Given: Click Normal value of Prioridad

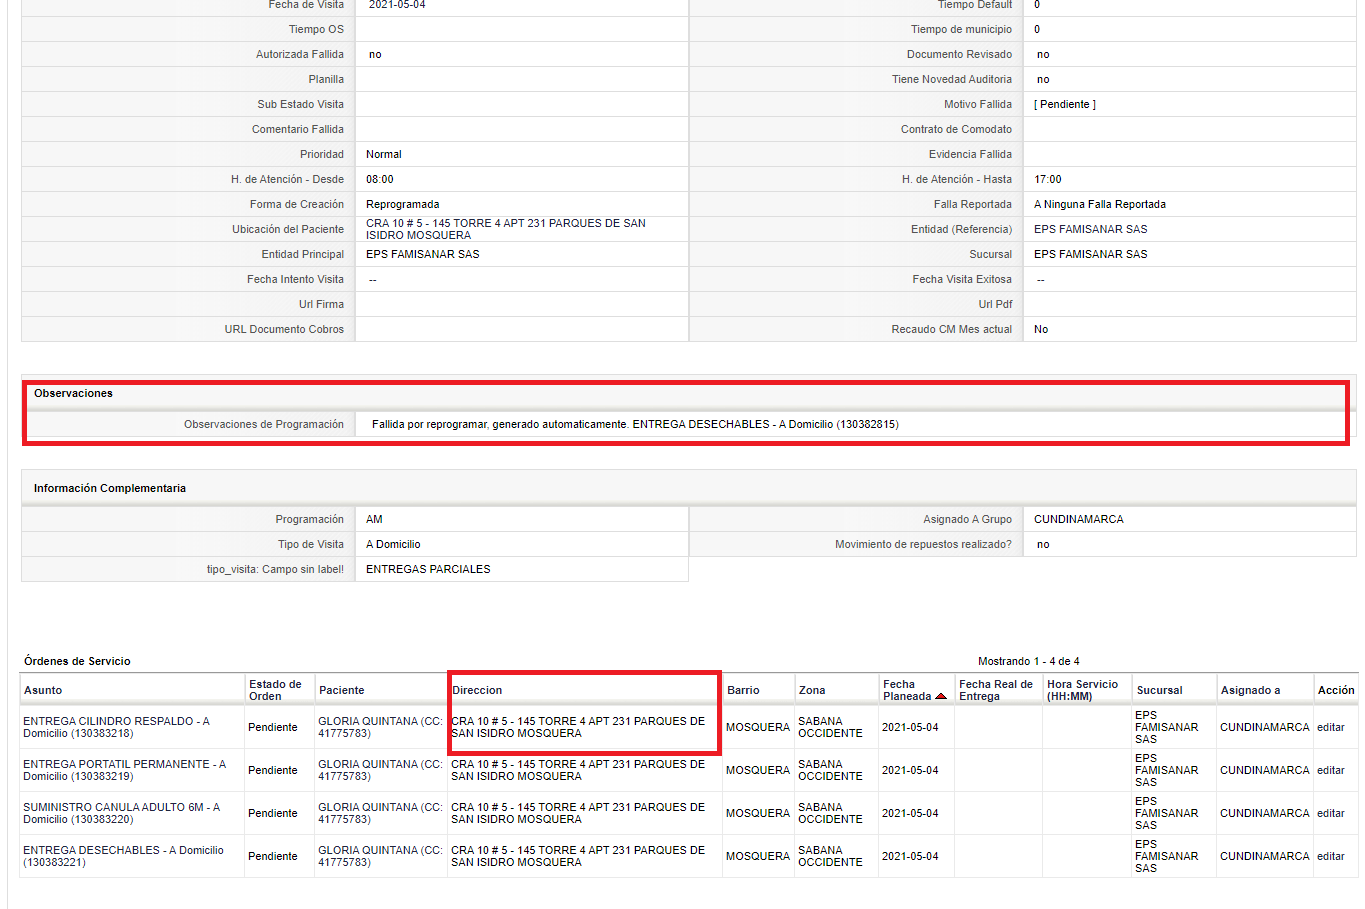Looking at the screenshot, I should point(383,154).
